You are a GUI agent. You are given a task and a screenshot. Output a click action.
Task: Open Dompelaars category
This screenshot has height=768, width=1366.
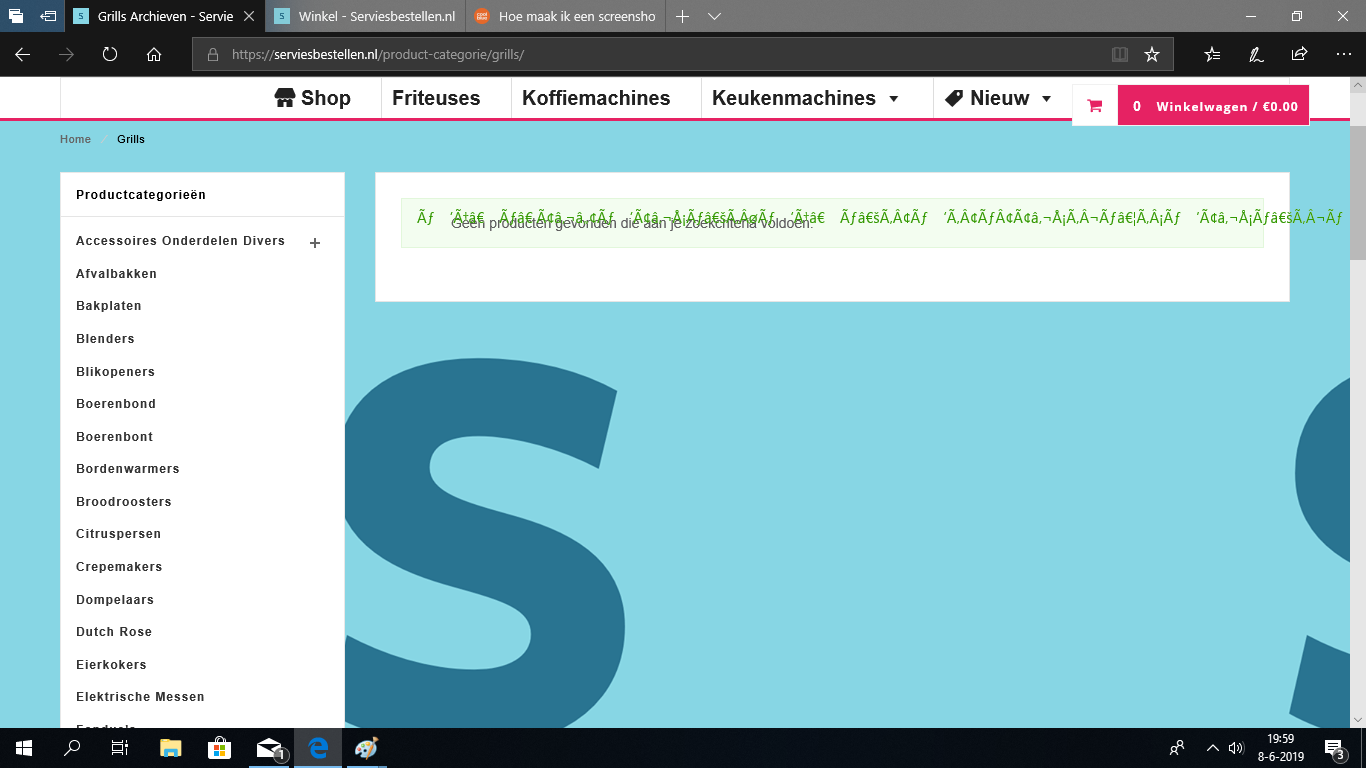[x=115, y=600]
